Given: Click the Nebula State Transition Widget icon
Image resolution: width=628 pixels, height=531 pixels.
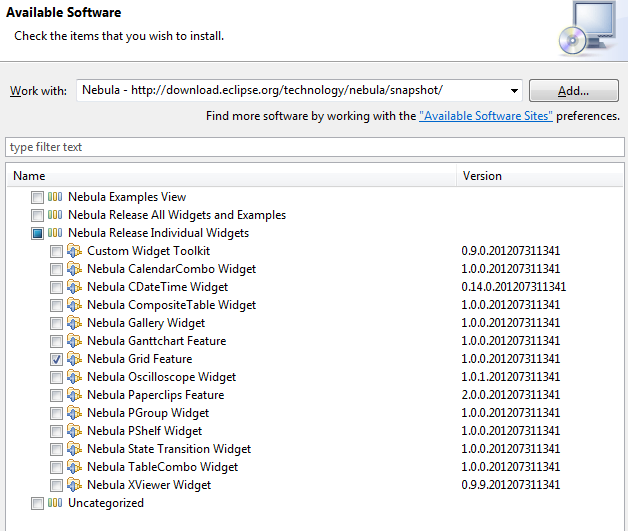Looking at the screenshot, I should (74, 449).
